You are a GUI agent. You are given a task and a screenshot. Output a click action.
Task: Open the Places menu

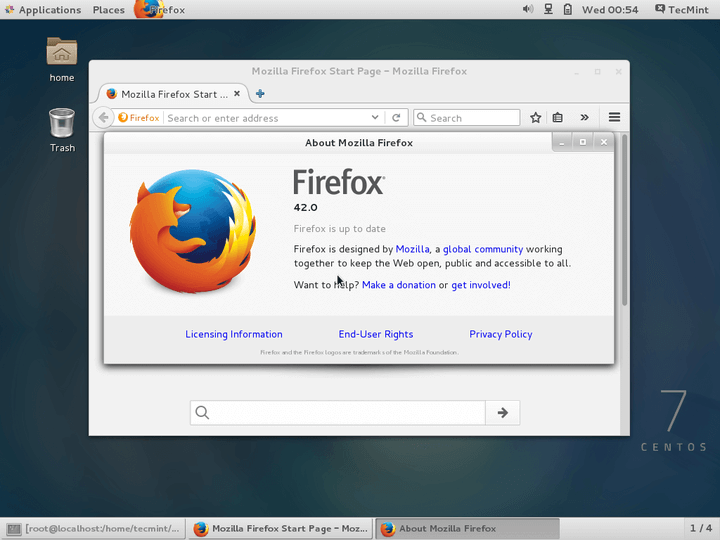[x=108, y=10]
